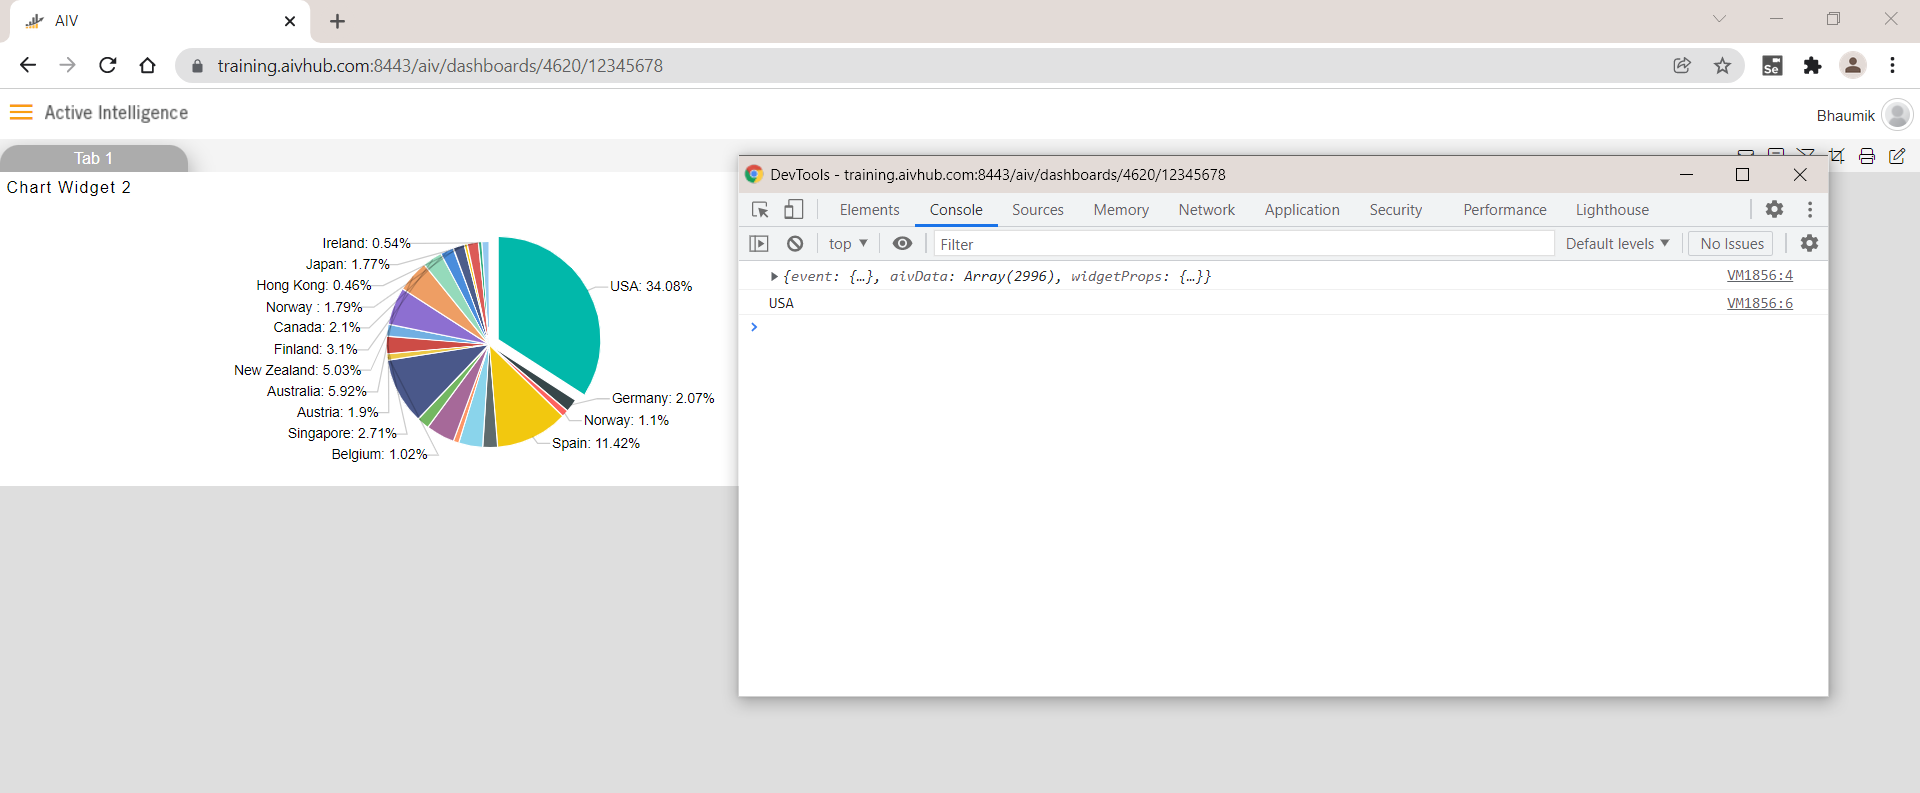
Task: Click the Spain: 11.42% chart label
Action: pyautogui.click(x=596, y=443)
